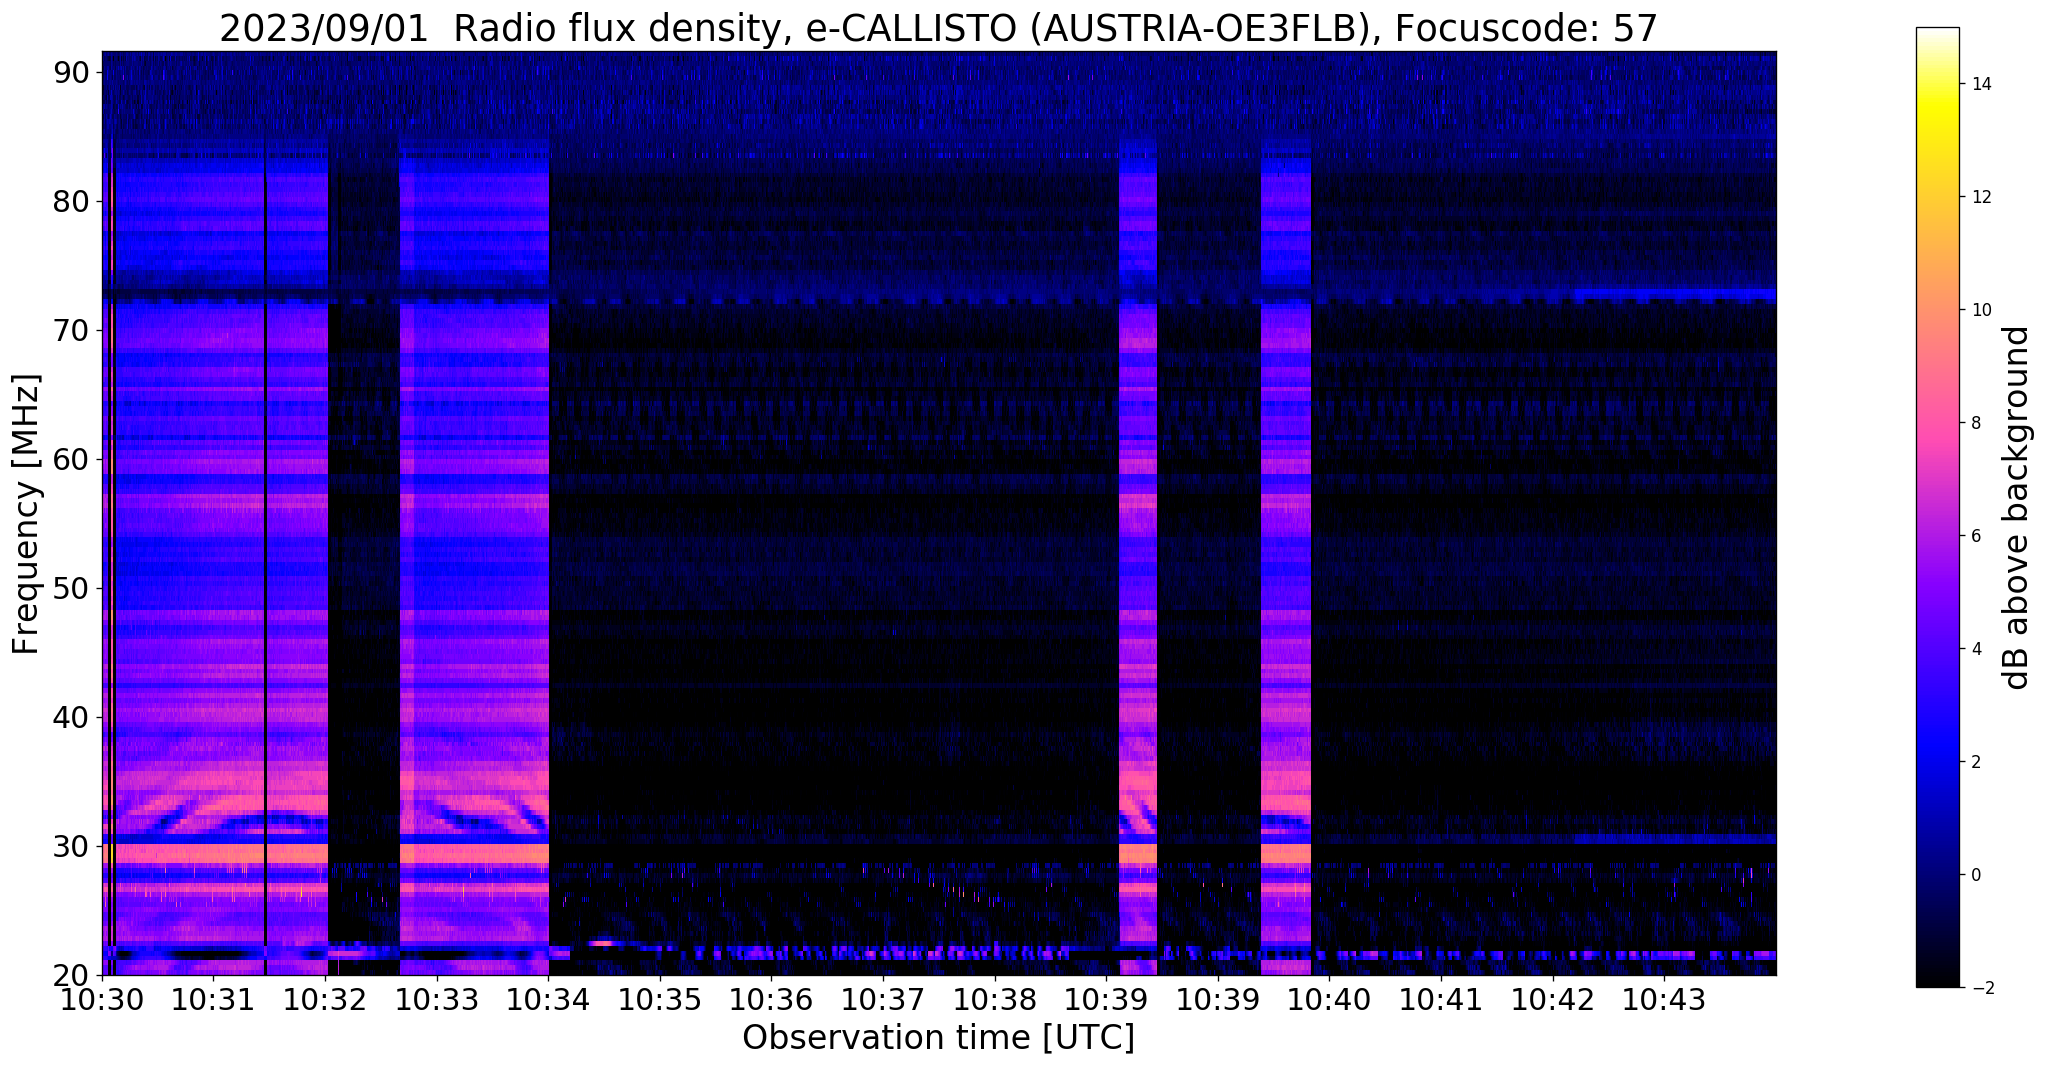The width and height of the screenshot is (2047, 1067).
Task: Click the 10:32 time tick label
Action: click(x=325, y=1000)
